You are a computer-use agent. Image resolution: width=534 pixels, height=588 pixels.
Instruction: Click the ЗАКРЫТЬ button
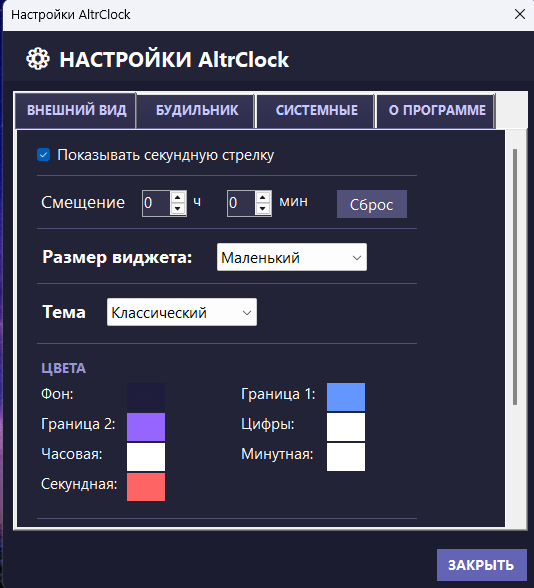click(x=482, y=565)
